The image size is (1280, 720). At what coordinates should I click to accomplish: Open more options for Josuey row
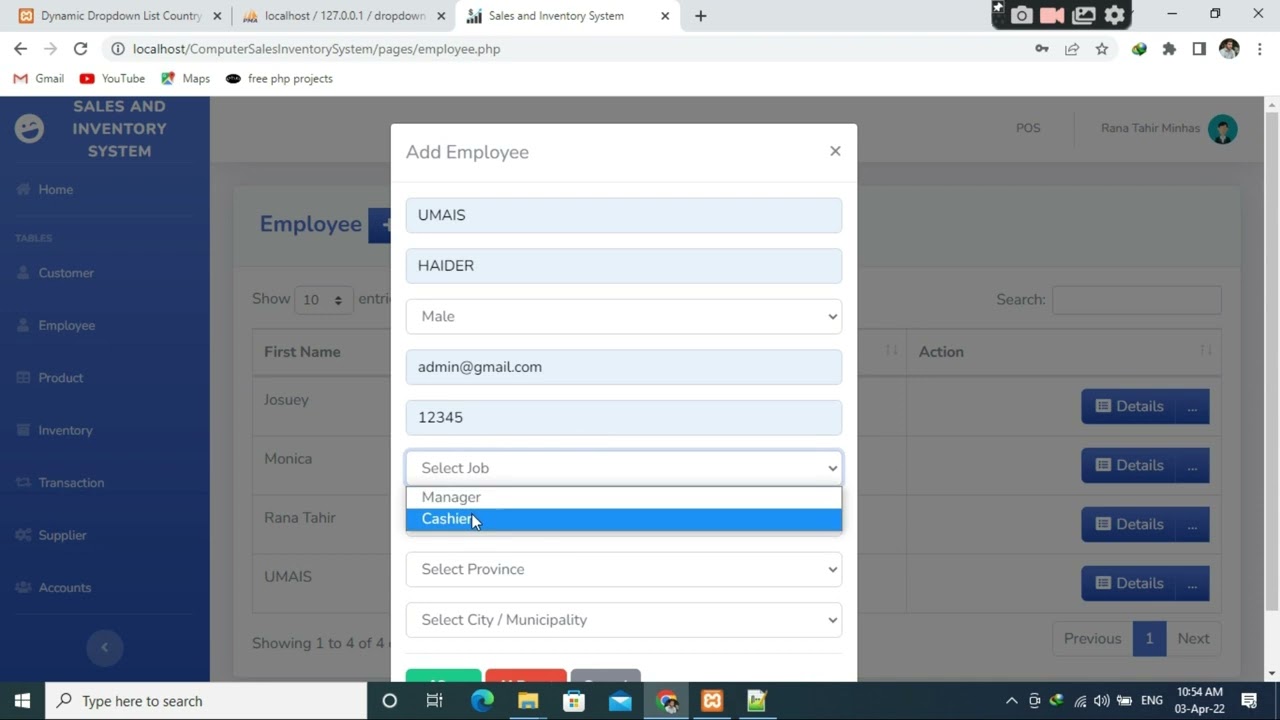coord(1192,406)
